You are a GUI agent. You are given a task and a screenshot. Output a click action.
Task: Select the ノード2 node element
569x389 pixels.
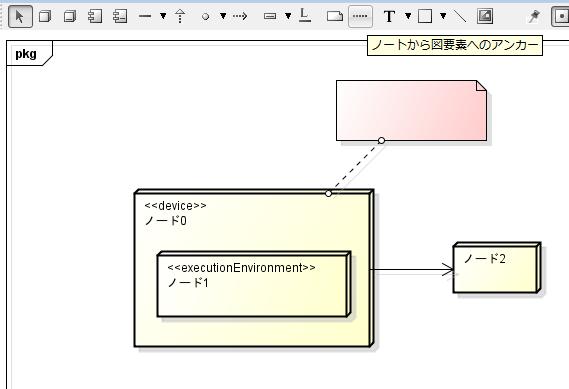pos(497,267)
